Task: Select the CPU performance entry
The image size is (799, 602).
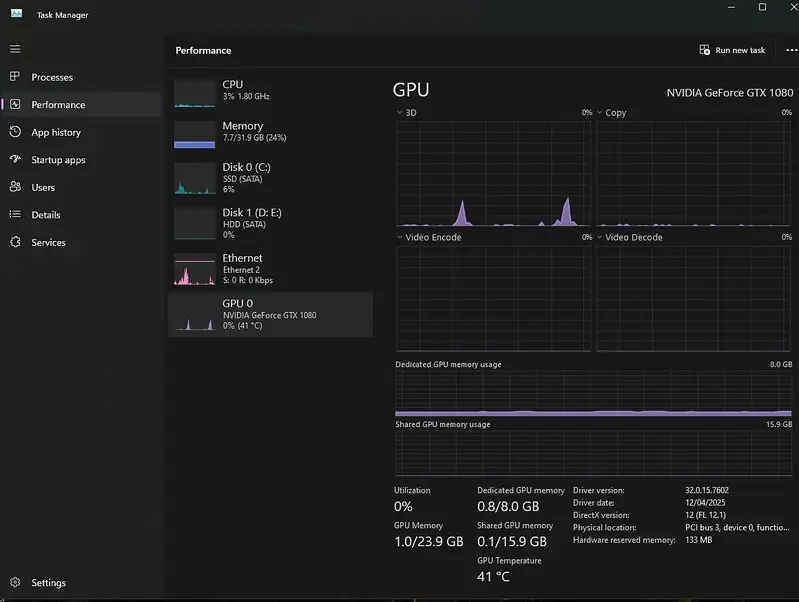Action: pos(271,92)
